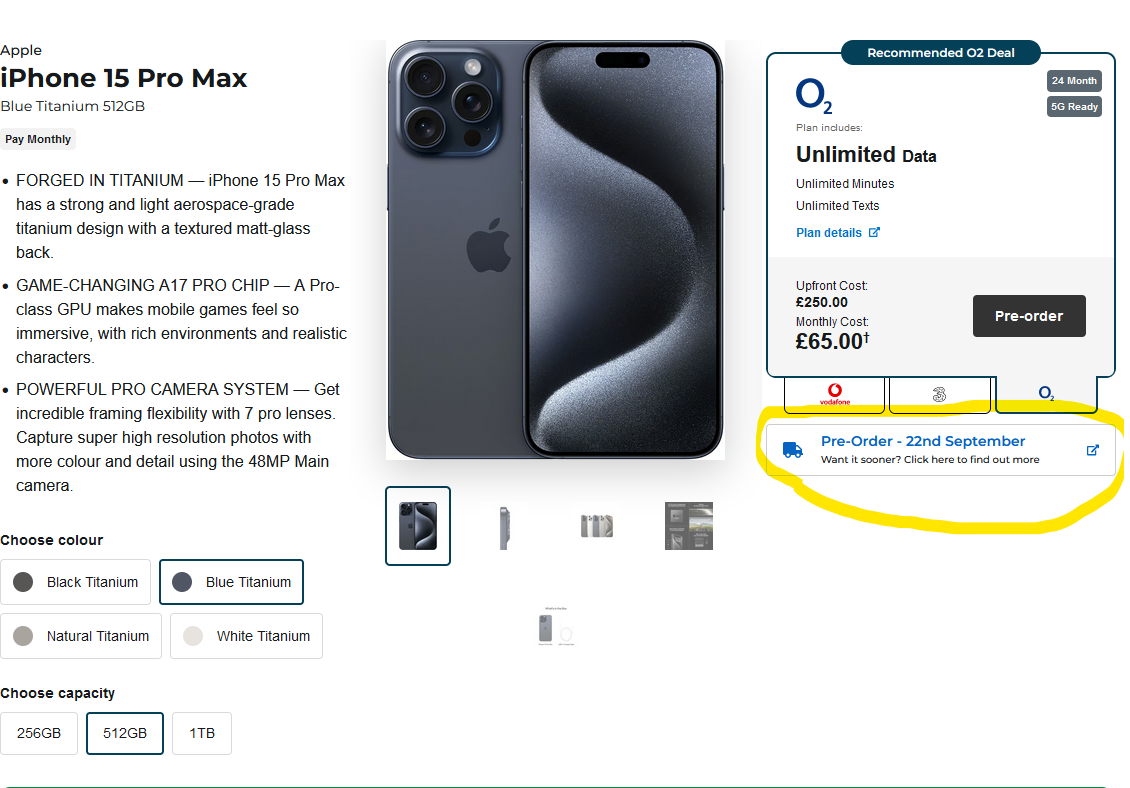Click the O2 logo in deal card
The image size is (1130, 788).
pyautogui.click(x=814, y=96)
